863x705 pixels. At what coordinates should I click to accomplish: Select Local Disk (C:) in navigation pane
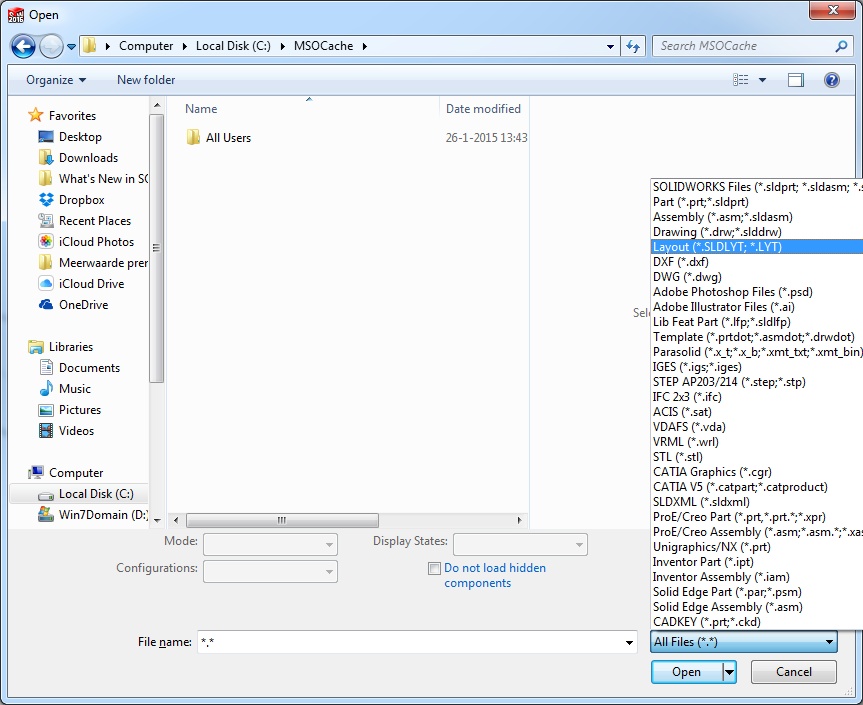pos(79,494)
